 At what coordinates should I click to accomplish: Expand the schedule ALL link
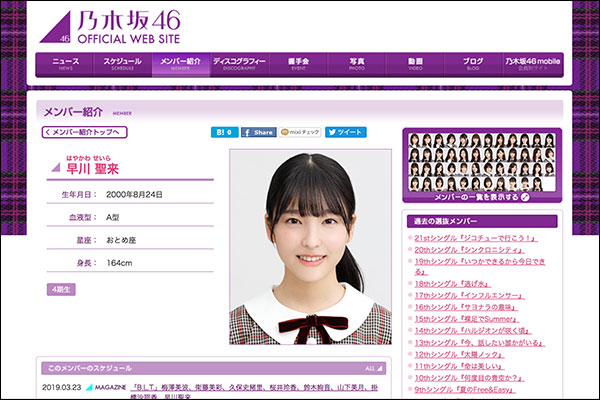[x=372, y=367]
